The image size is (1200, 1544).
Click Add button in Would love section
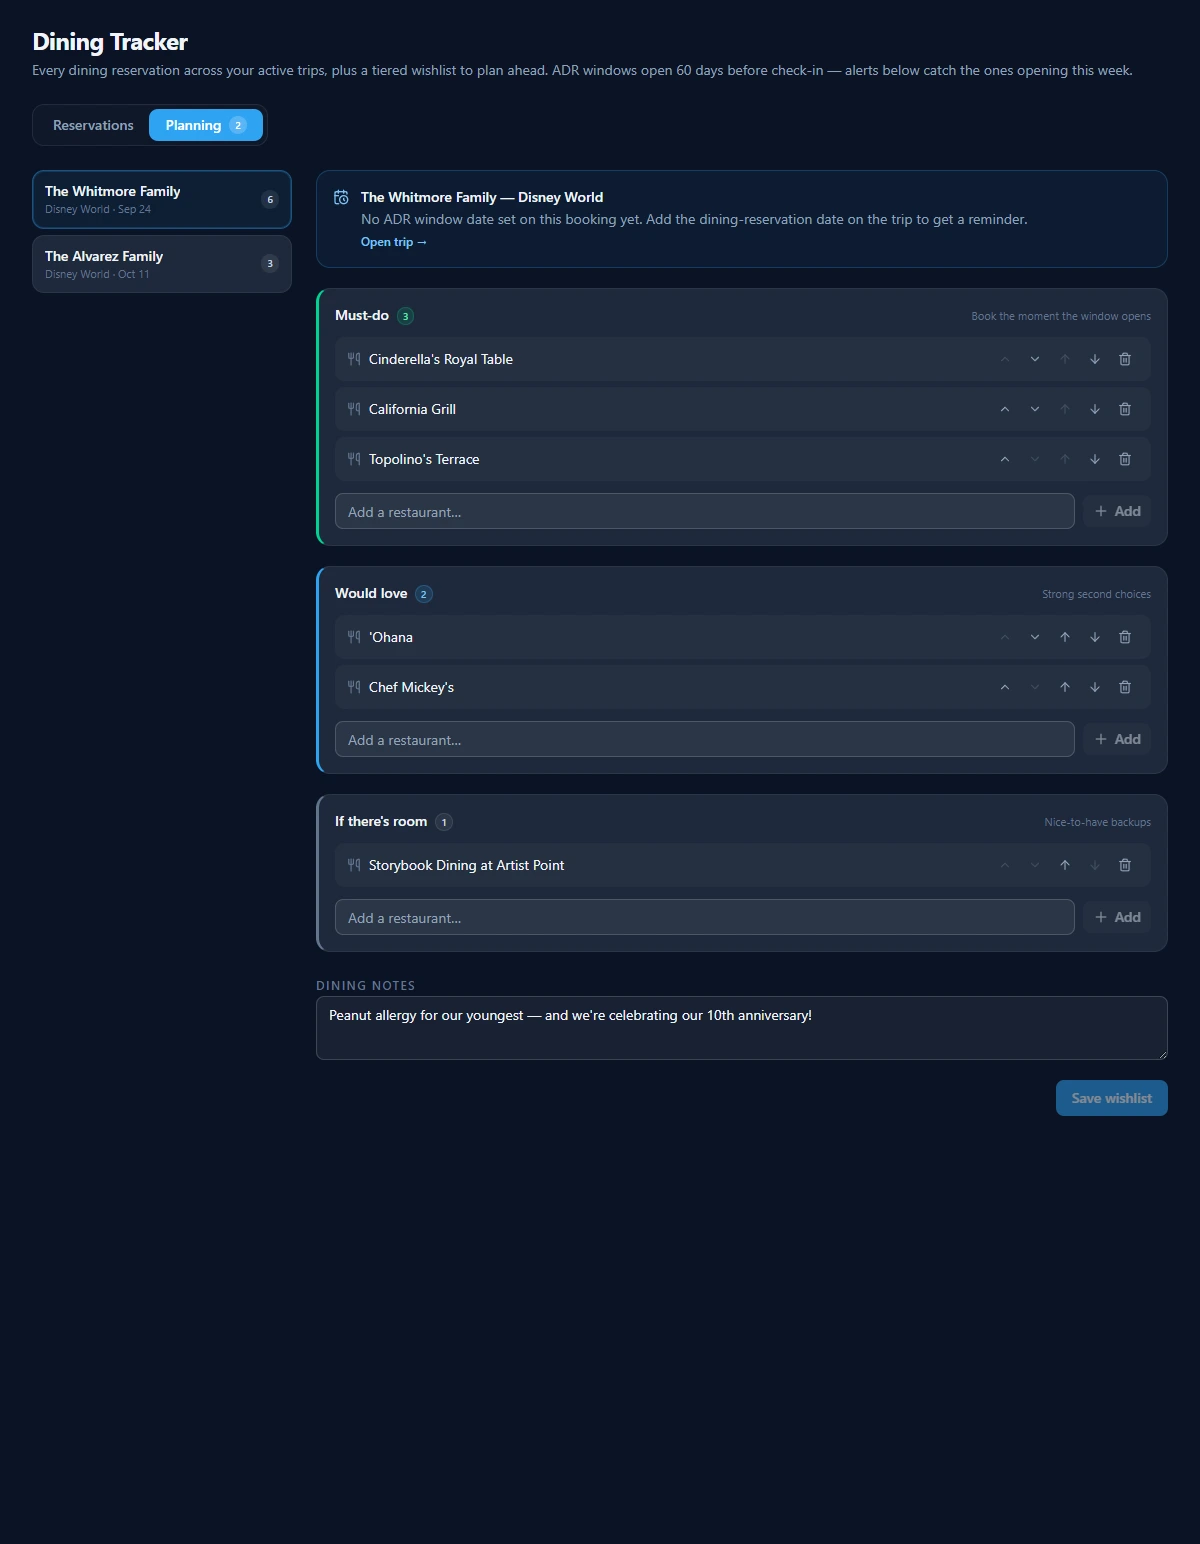coord(1118,739)
